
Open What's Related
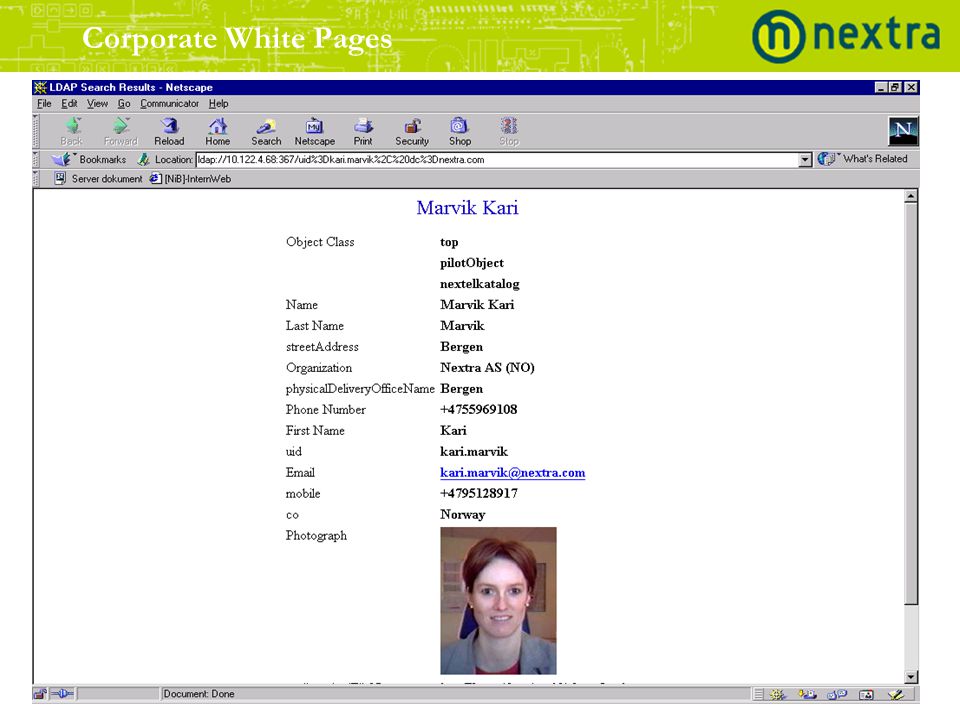tap(863, 159)
